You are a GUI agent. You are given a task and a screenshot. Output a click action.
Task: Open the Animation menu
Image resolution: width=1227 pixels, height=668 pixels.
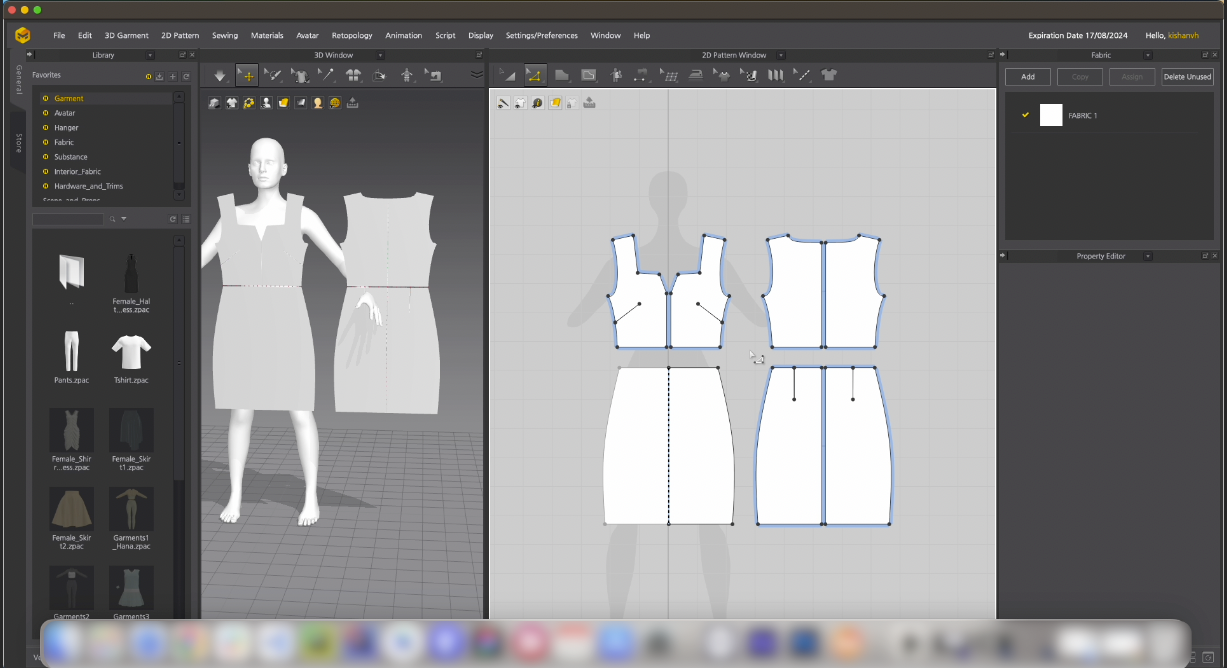[404, 35]
